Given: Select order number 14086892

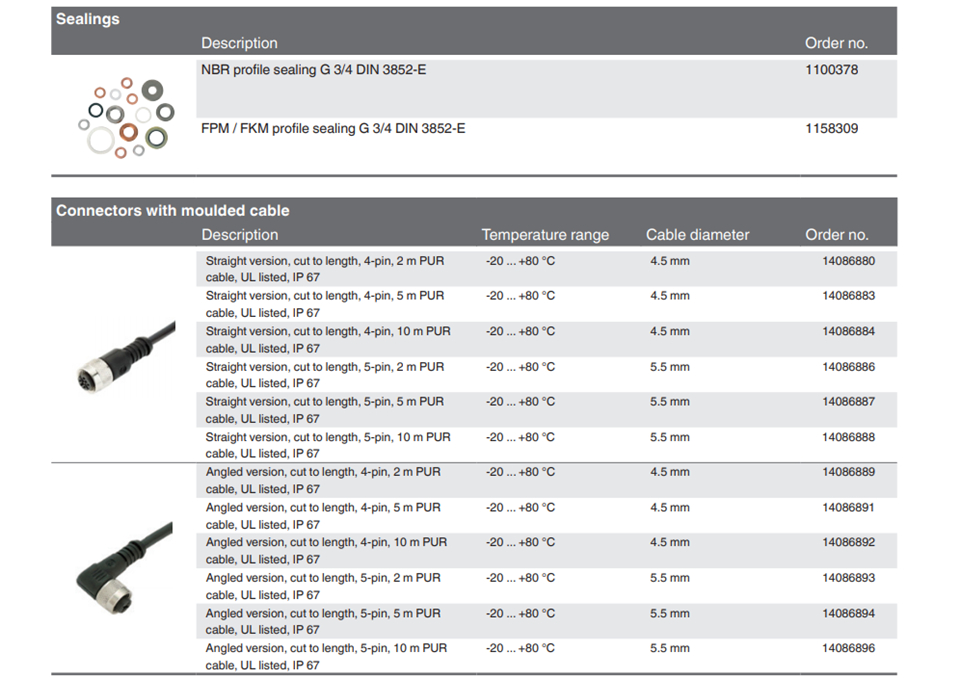Looking at the screenshot, I should click(849, 543).
